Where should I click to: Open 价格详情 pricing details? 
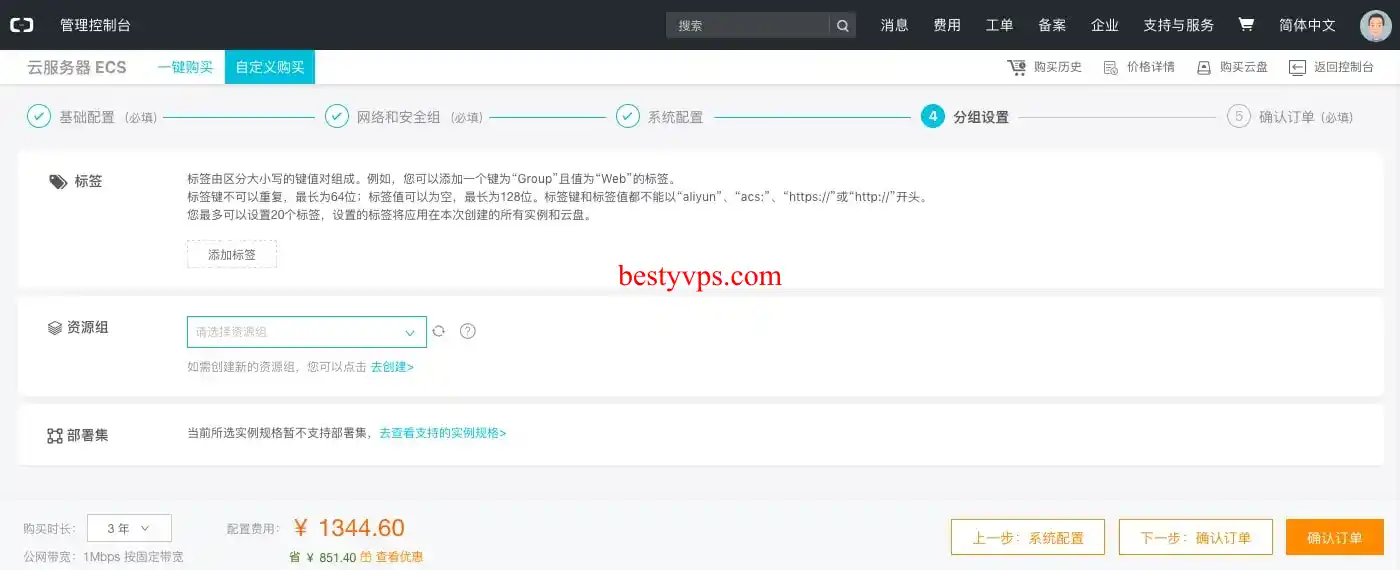1139,67
